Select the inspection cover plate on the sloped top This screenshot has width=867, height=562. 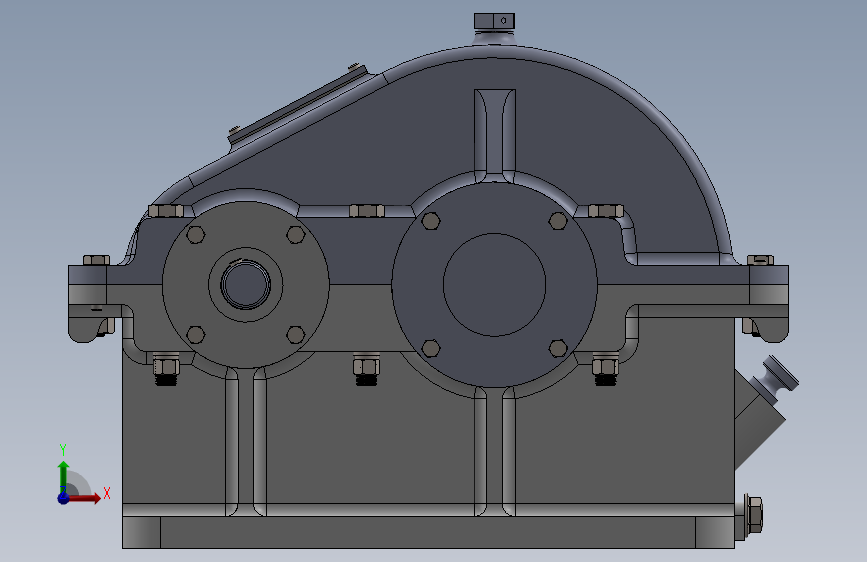[299, 107]
